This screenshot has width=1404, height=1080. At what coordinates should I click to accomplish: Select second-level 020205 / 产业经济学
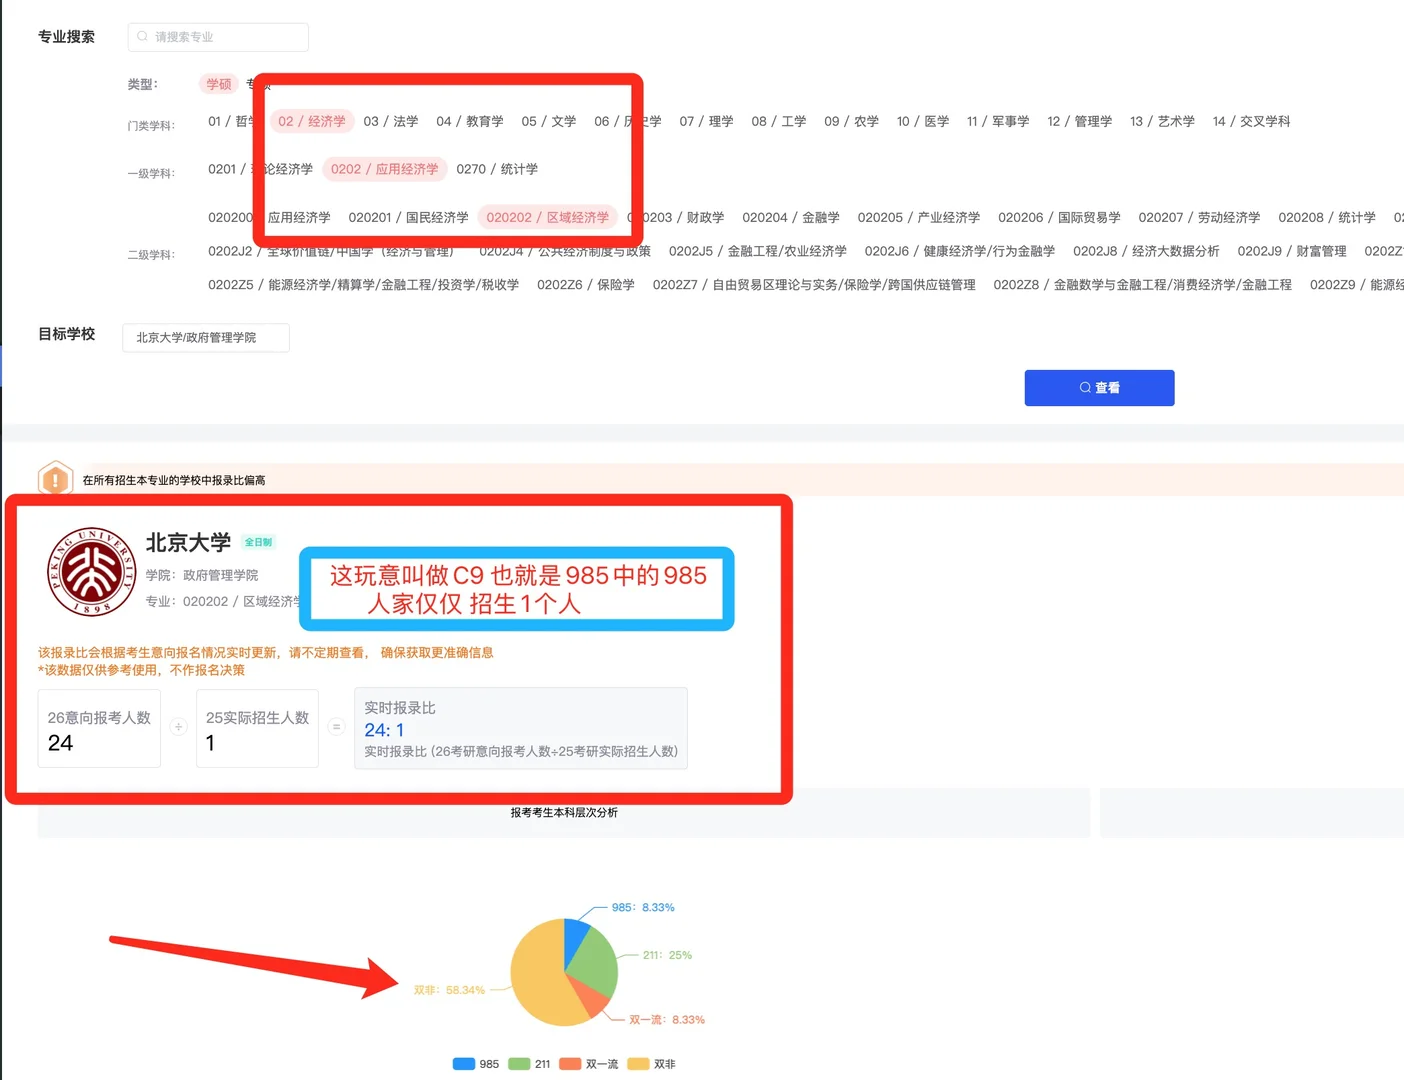coord(919,217)
